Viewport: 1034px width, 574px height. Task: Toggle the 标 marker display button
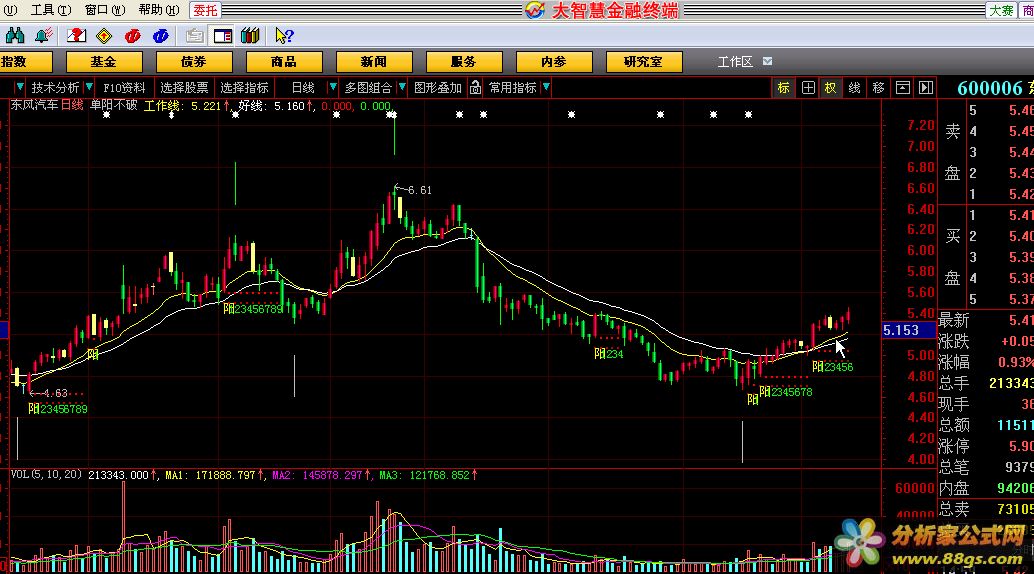pyautogui.click(x=783, y=88)
